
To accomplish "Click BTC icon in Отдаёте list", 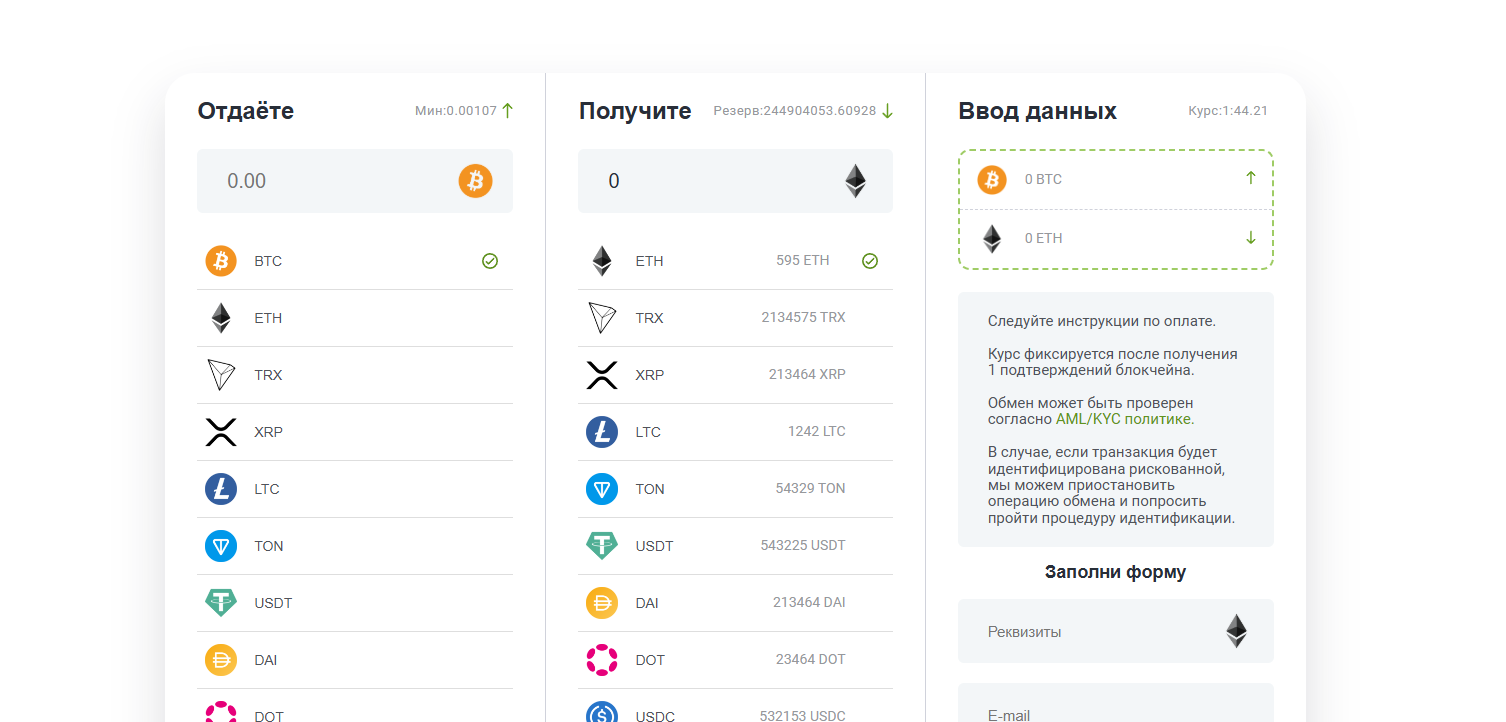I will click(221, 261).
